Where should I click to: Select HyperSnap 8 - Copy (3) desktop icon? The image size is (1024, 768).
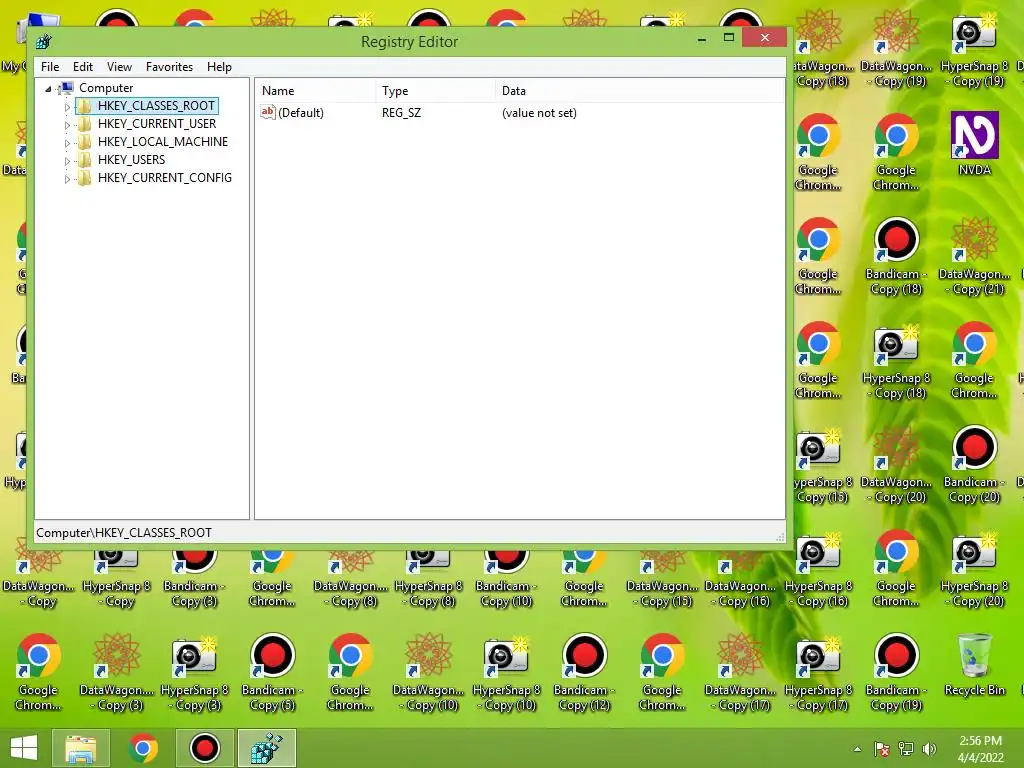click(x=194, y=673)
